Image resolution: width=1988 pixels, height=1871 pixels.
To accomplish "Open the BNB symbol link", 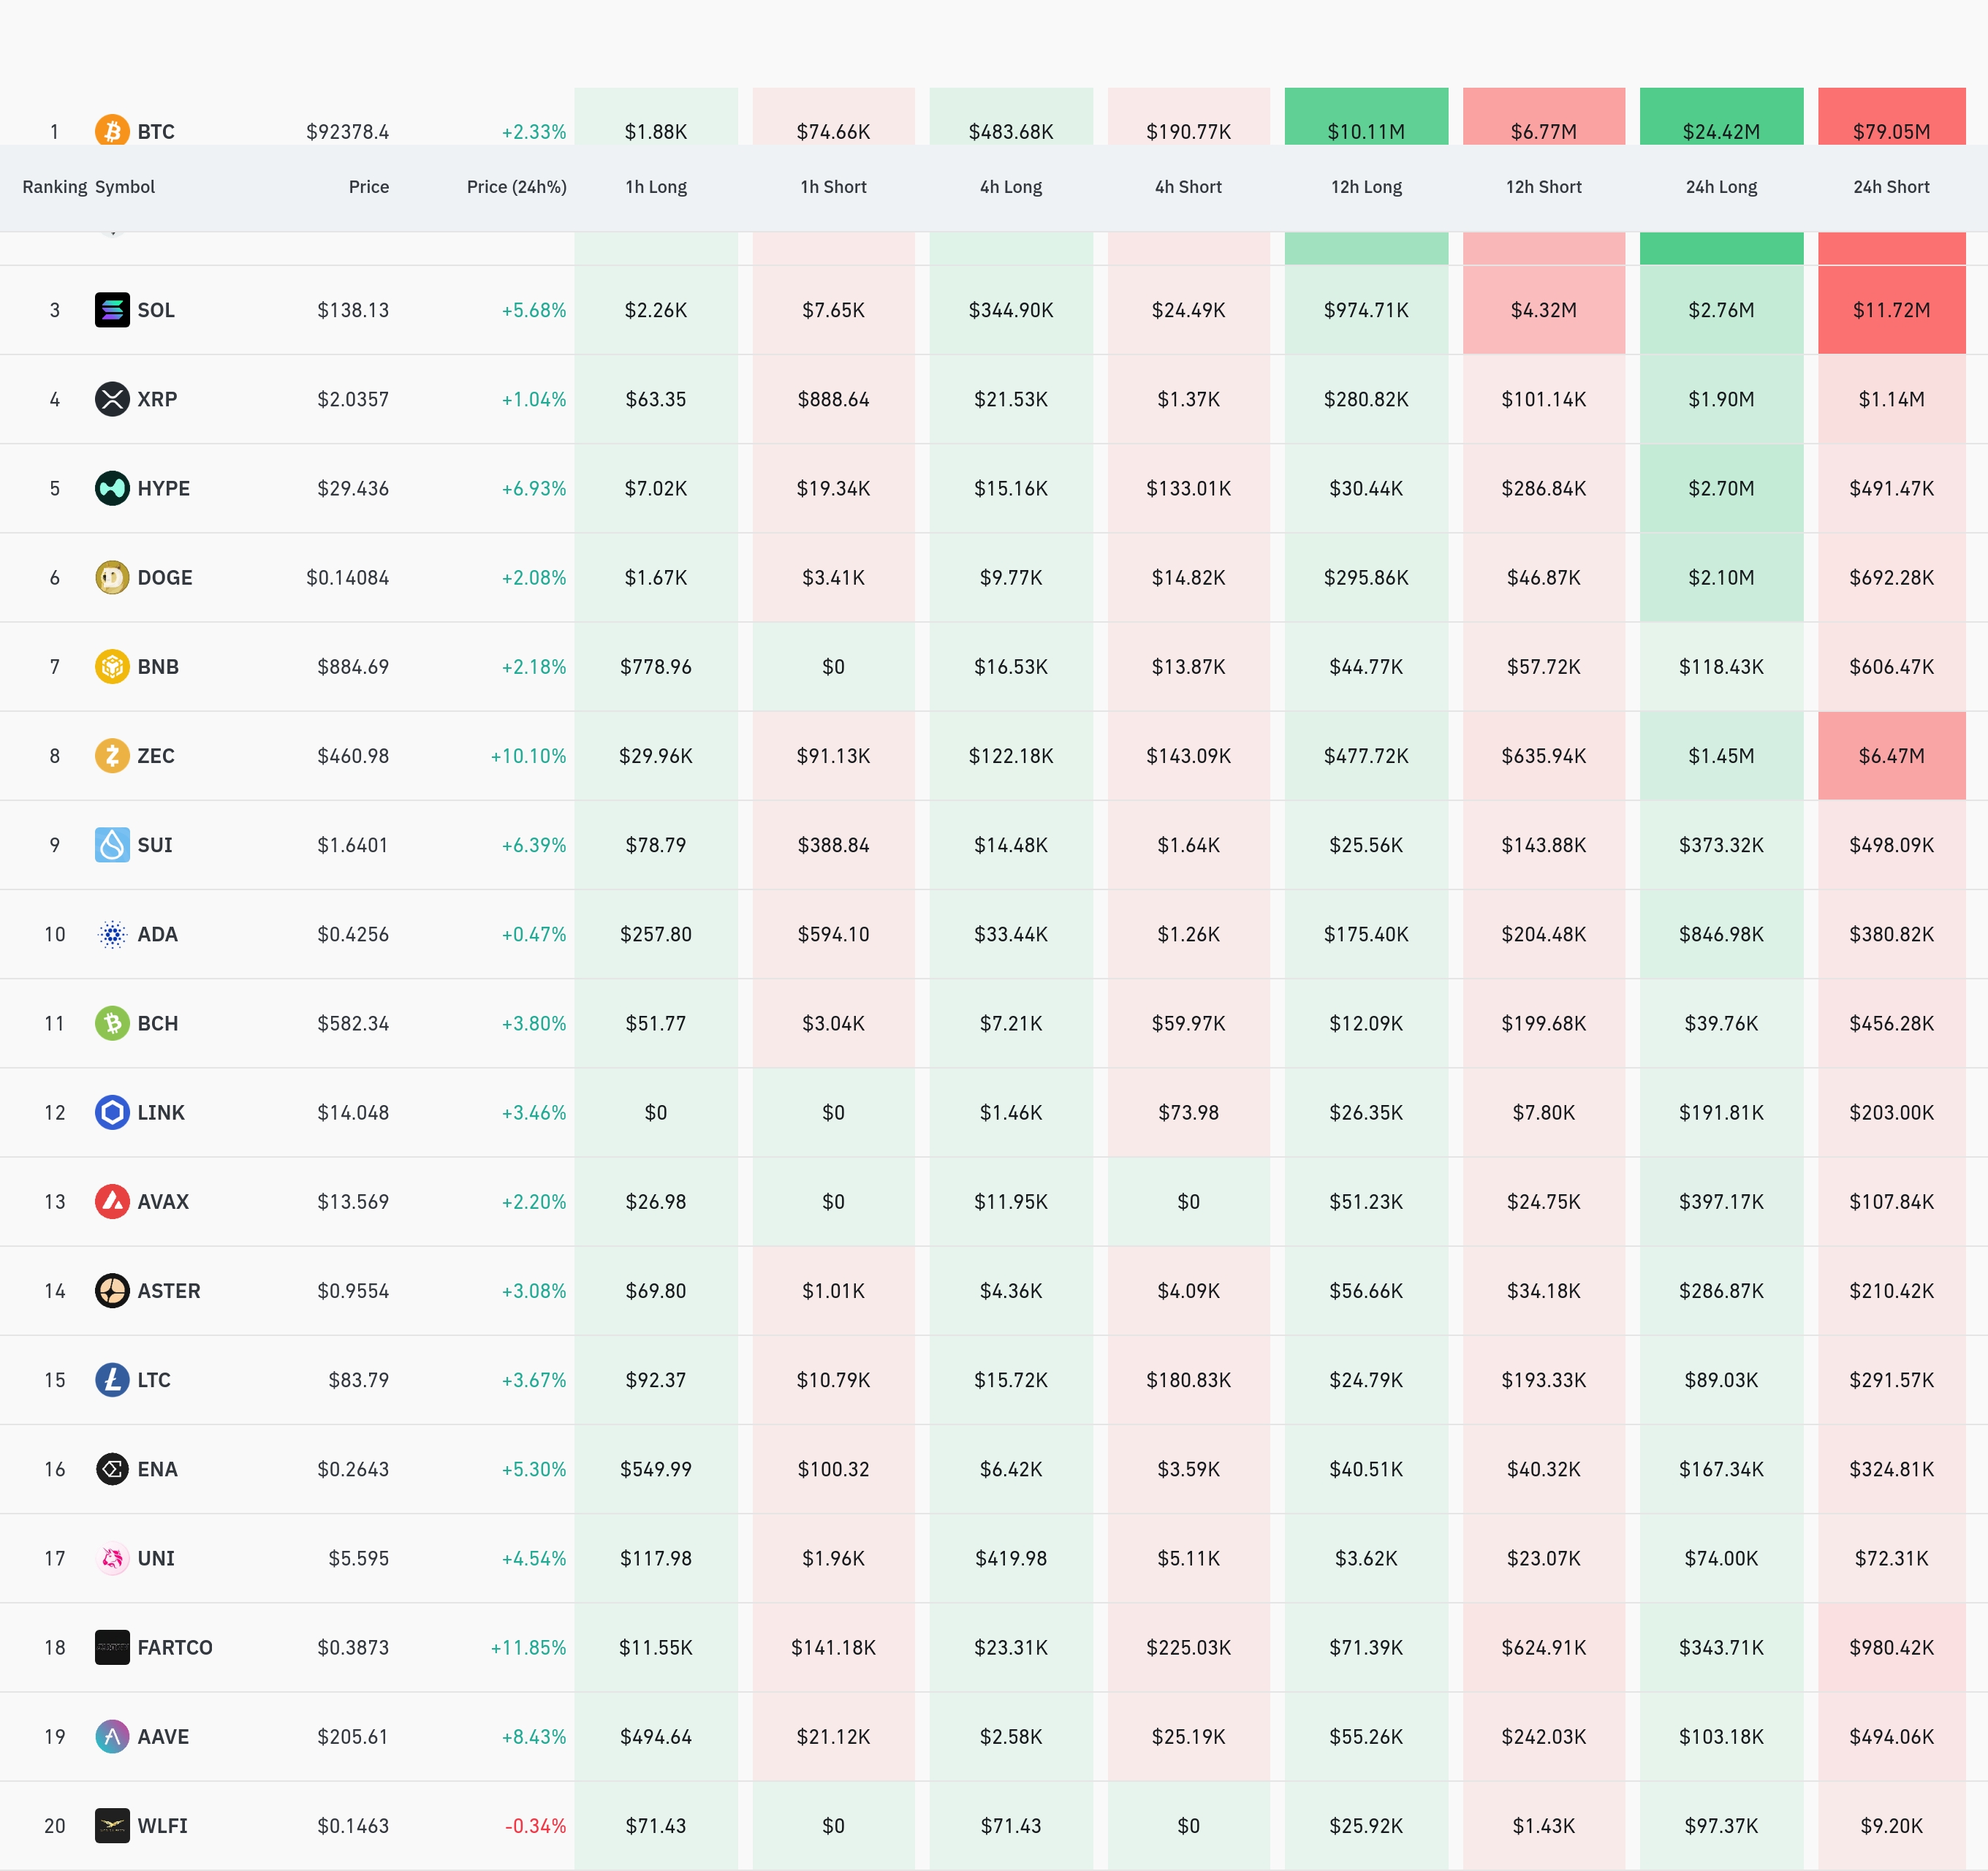I will click(x=158, y=667).
